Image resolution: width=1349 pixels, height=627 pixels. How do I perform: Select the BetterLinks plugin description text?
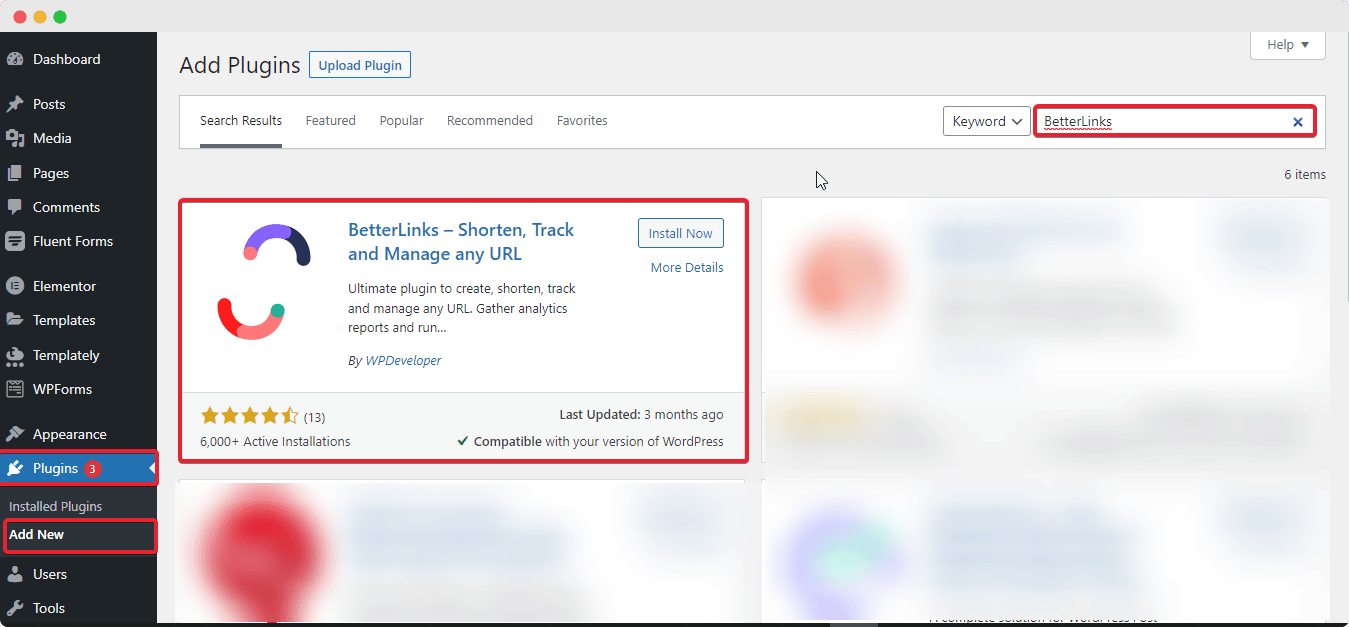click(x=462, y=308)
